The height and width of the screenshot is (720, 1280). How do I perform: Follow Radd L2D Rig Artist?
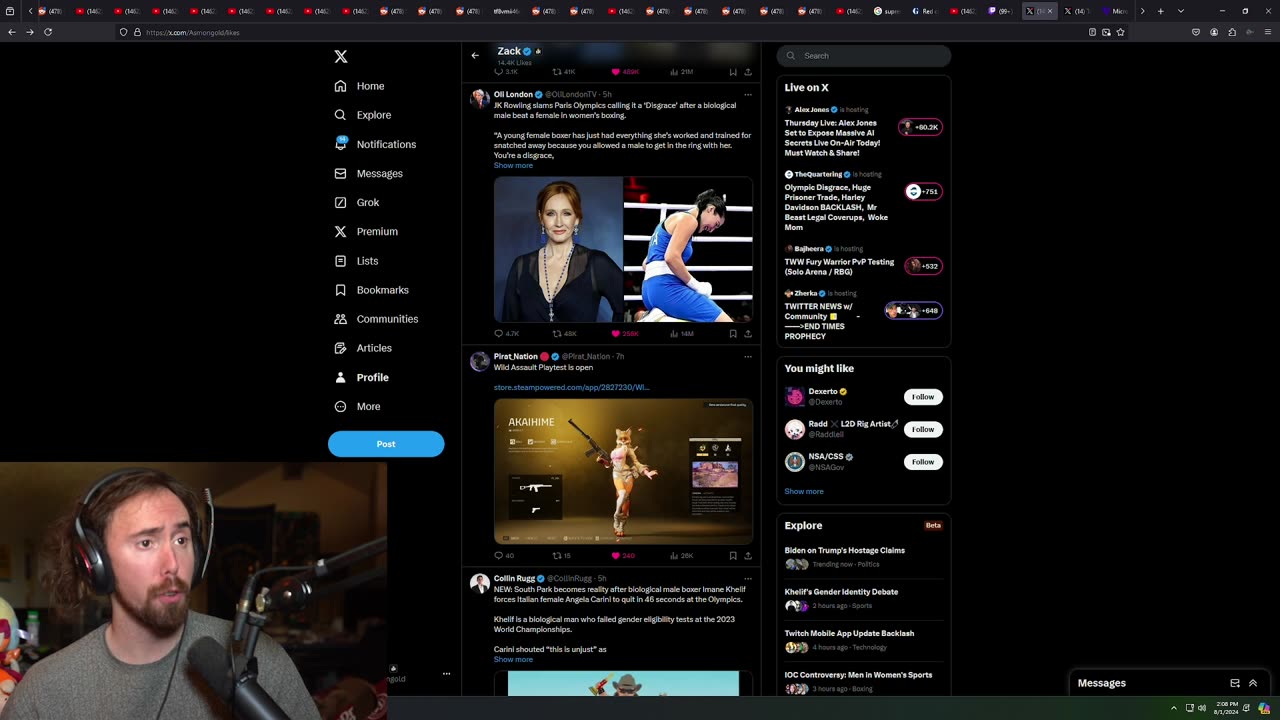(x=923, y=429)
